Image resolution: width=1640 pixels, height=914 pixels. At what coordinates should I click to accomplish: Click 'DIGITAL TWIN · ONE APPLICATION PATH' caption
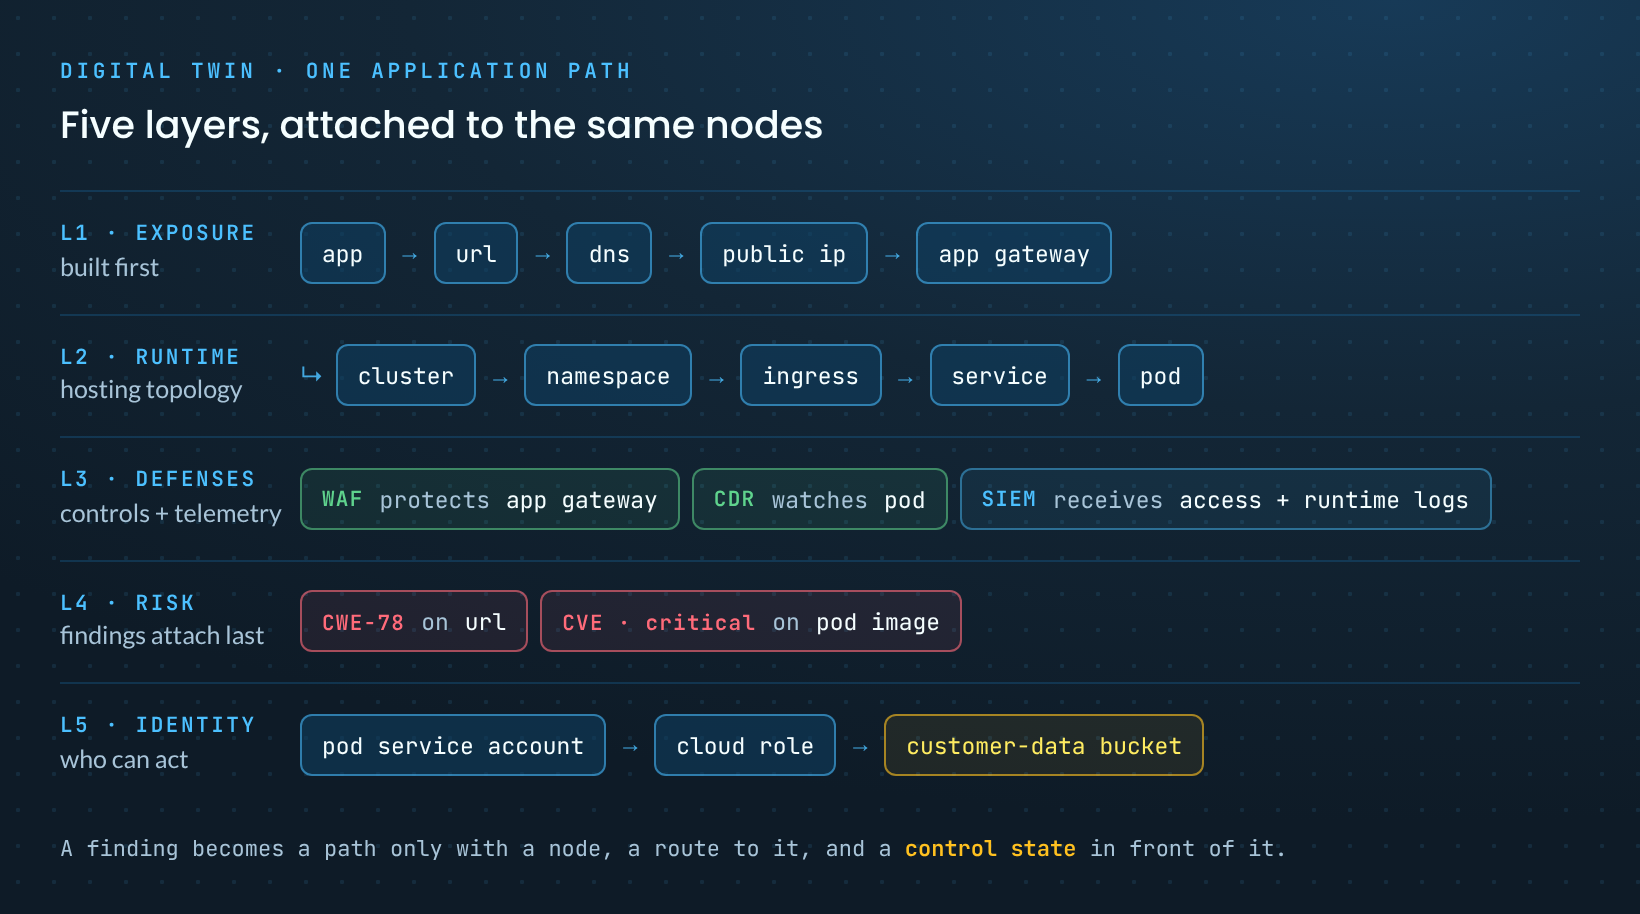click(x=346, y=71)
